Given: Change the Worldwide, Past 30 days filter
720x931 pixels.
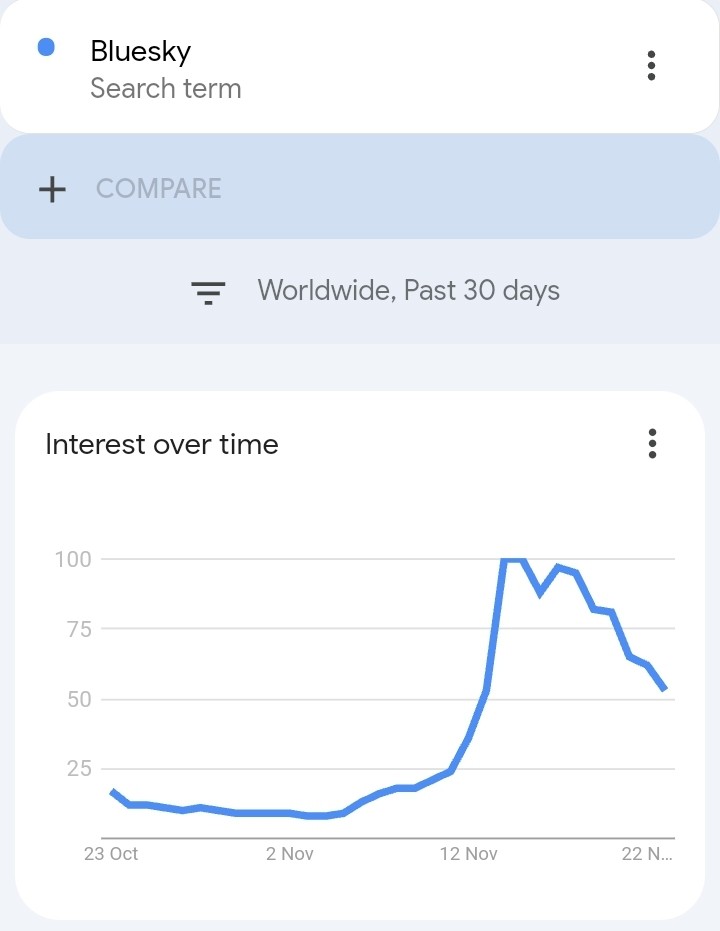Looking at the screenshot, I should pos(408,290).
